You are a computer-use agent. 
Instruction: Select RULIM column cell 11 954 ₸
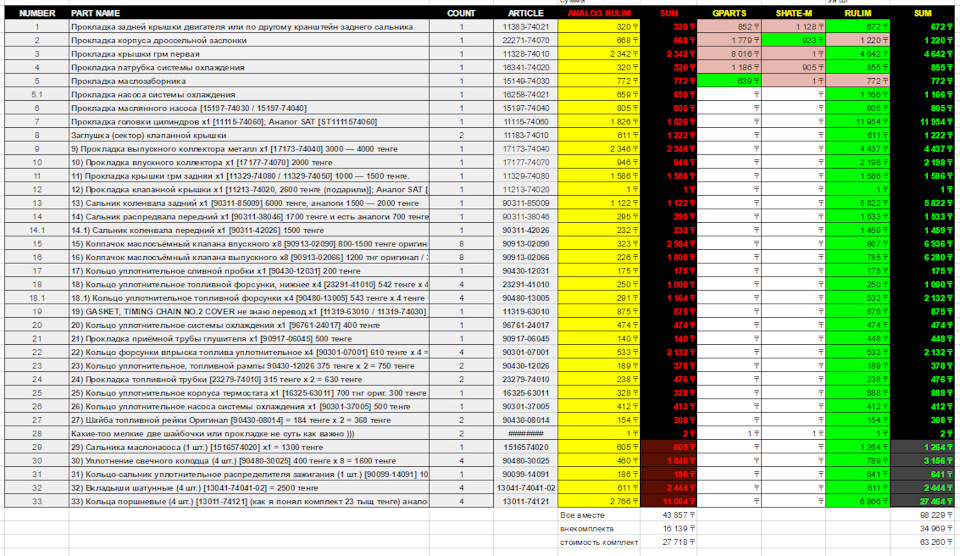click(858, 122)
